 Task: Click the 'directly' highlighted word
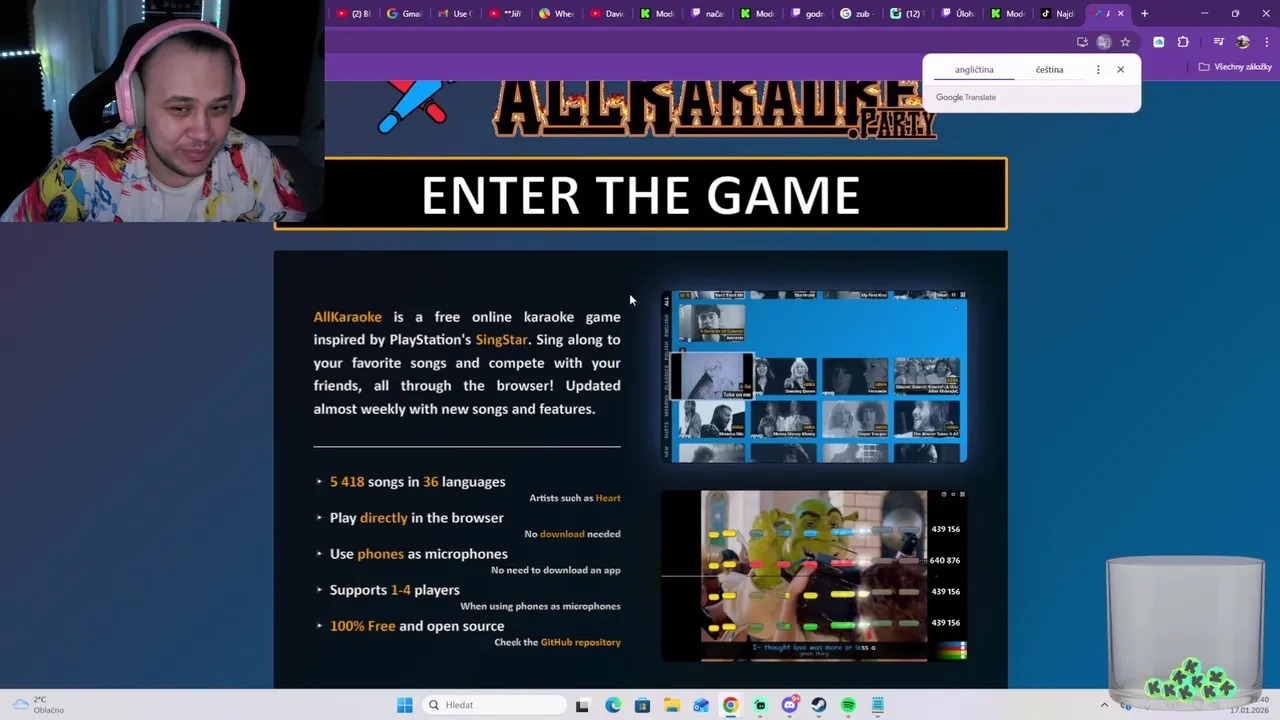click(x=384, y=518)
